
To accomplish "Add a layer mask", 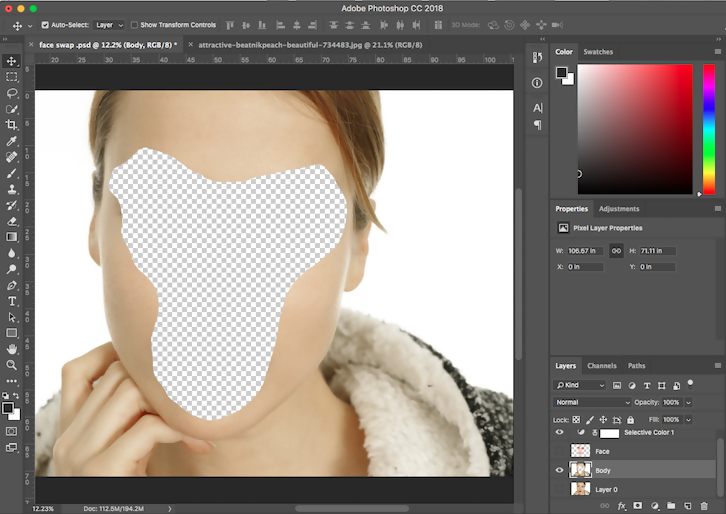I will (638, 506).
